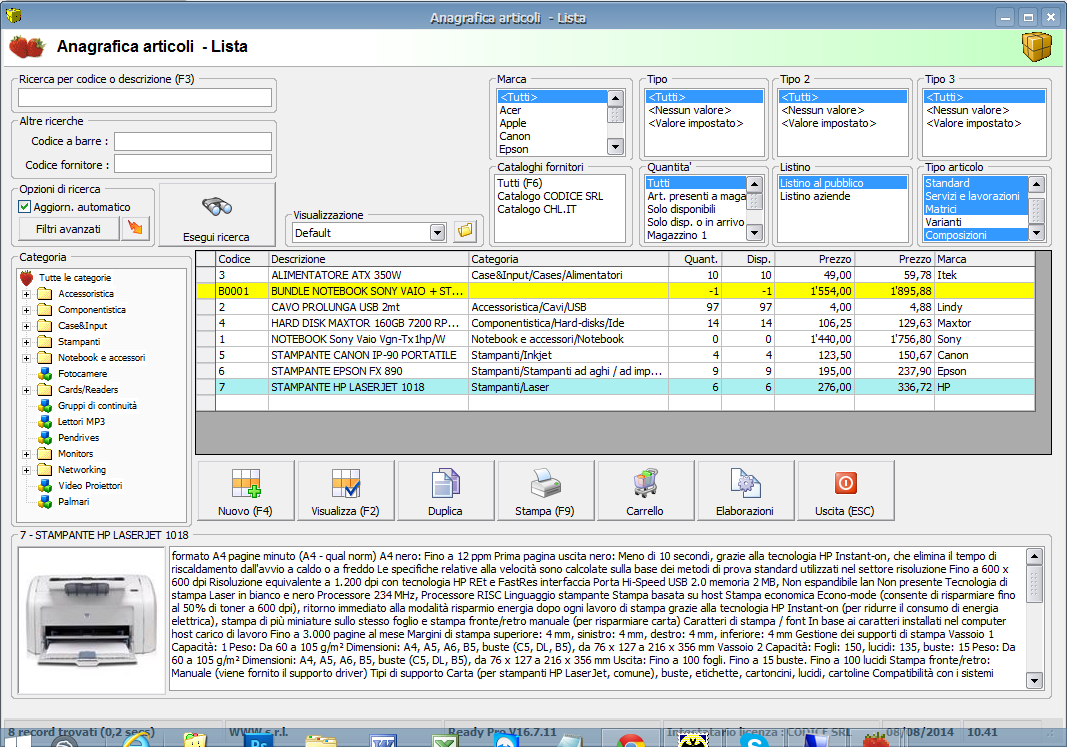Open the Filtri avanzati advanced filters
1067x747 pixels.
[x=69, y=229]
